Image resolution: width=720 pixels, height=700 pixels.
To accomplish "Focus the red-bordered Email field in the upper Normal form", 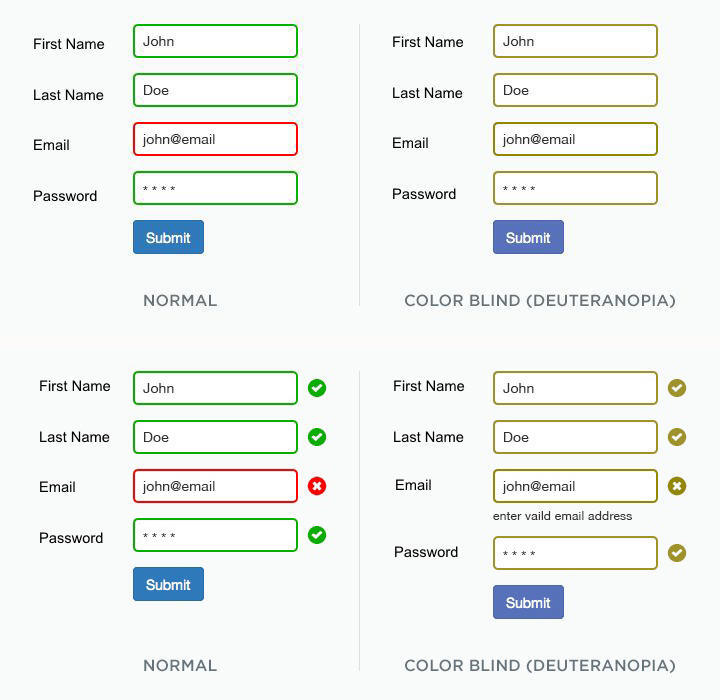I will tap(215, 139).
